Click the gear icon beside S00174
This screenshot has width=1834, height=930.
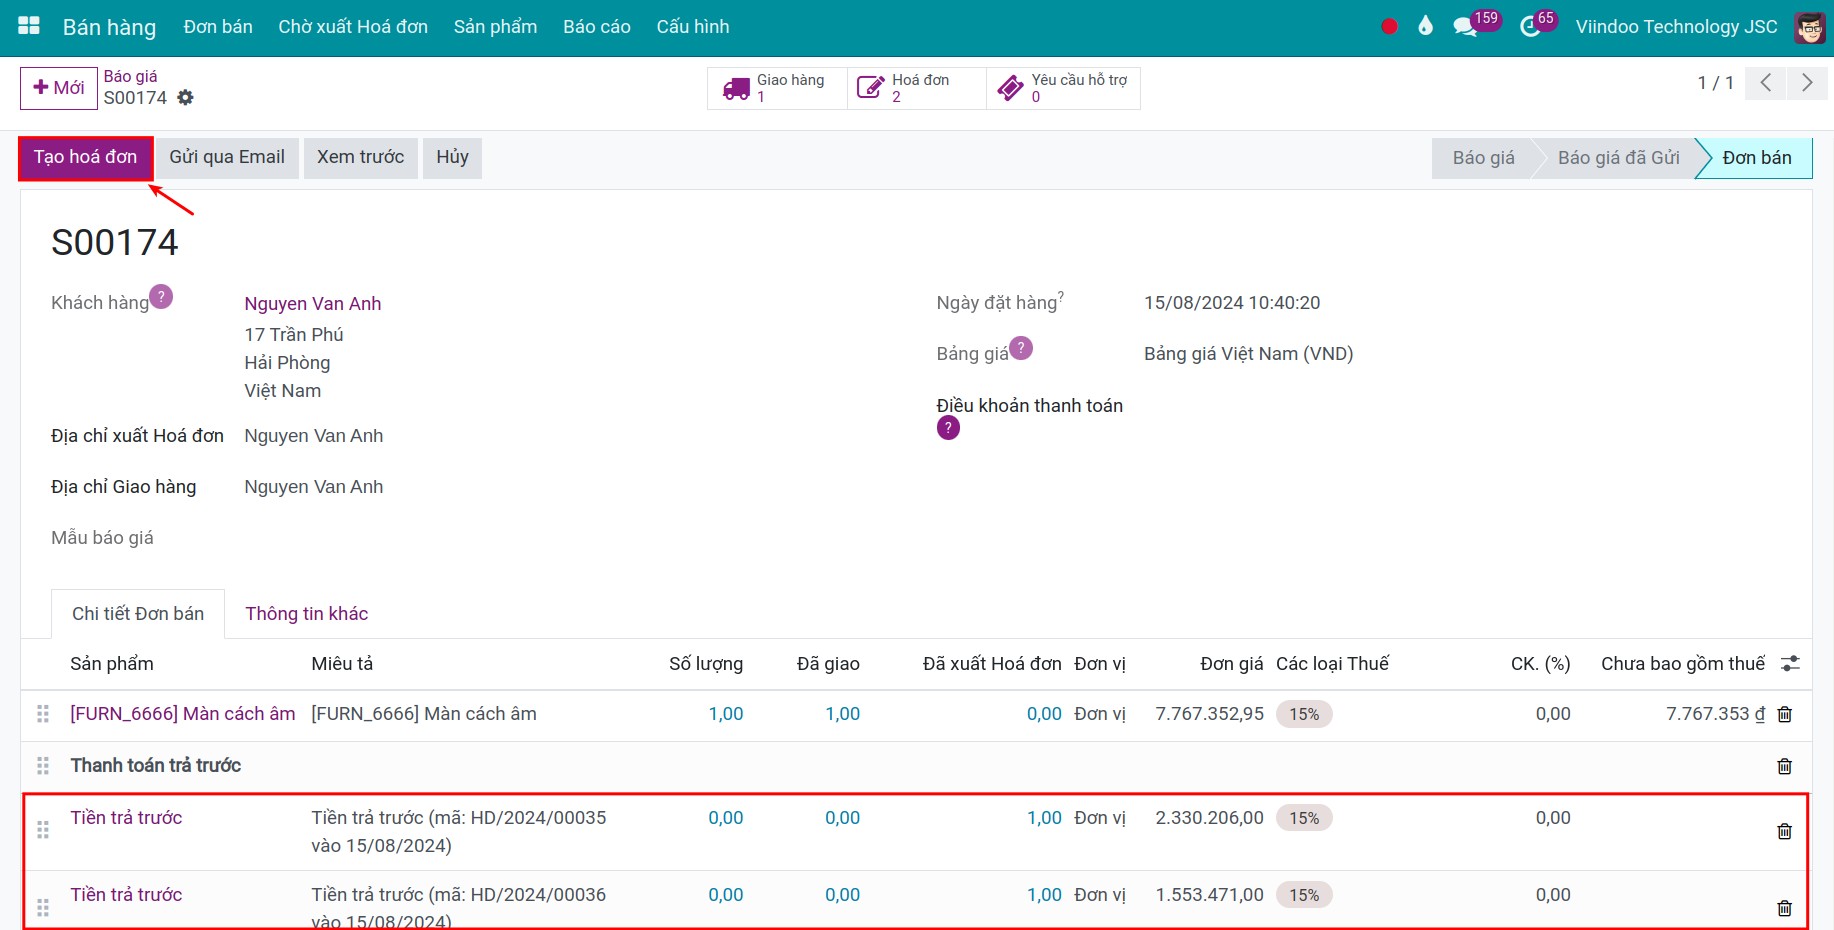pos(185,98)
